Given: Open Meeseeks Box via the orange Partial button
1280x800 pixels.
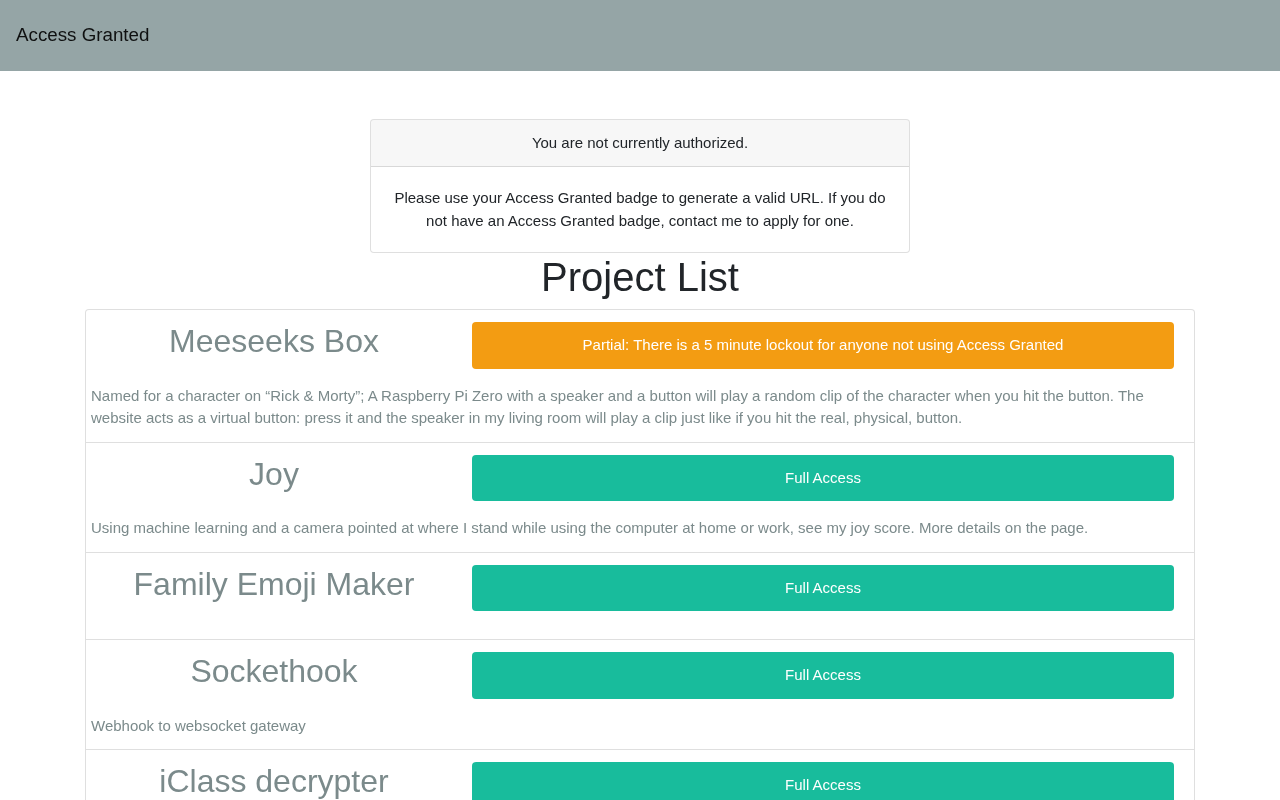Looking at the screenshot, I should coord(822,345).
